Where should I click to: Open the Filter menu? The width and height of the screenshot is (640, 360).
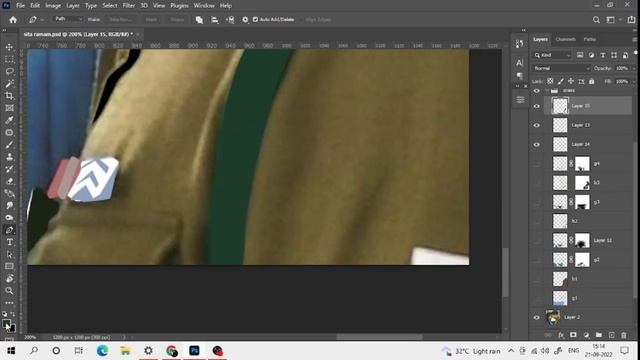[x=129, y=6]
